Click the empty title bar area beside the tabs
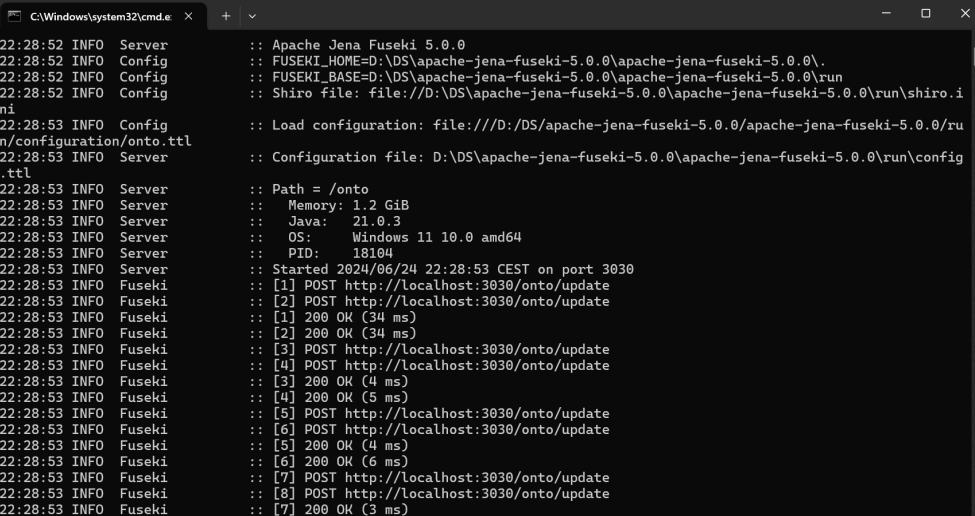This screenshot has height=516, width=975. 560,15
